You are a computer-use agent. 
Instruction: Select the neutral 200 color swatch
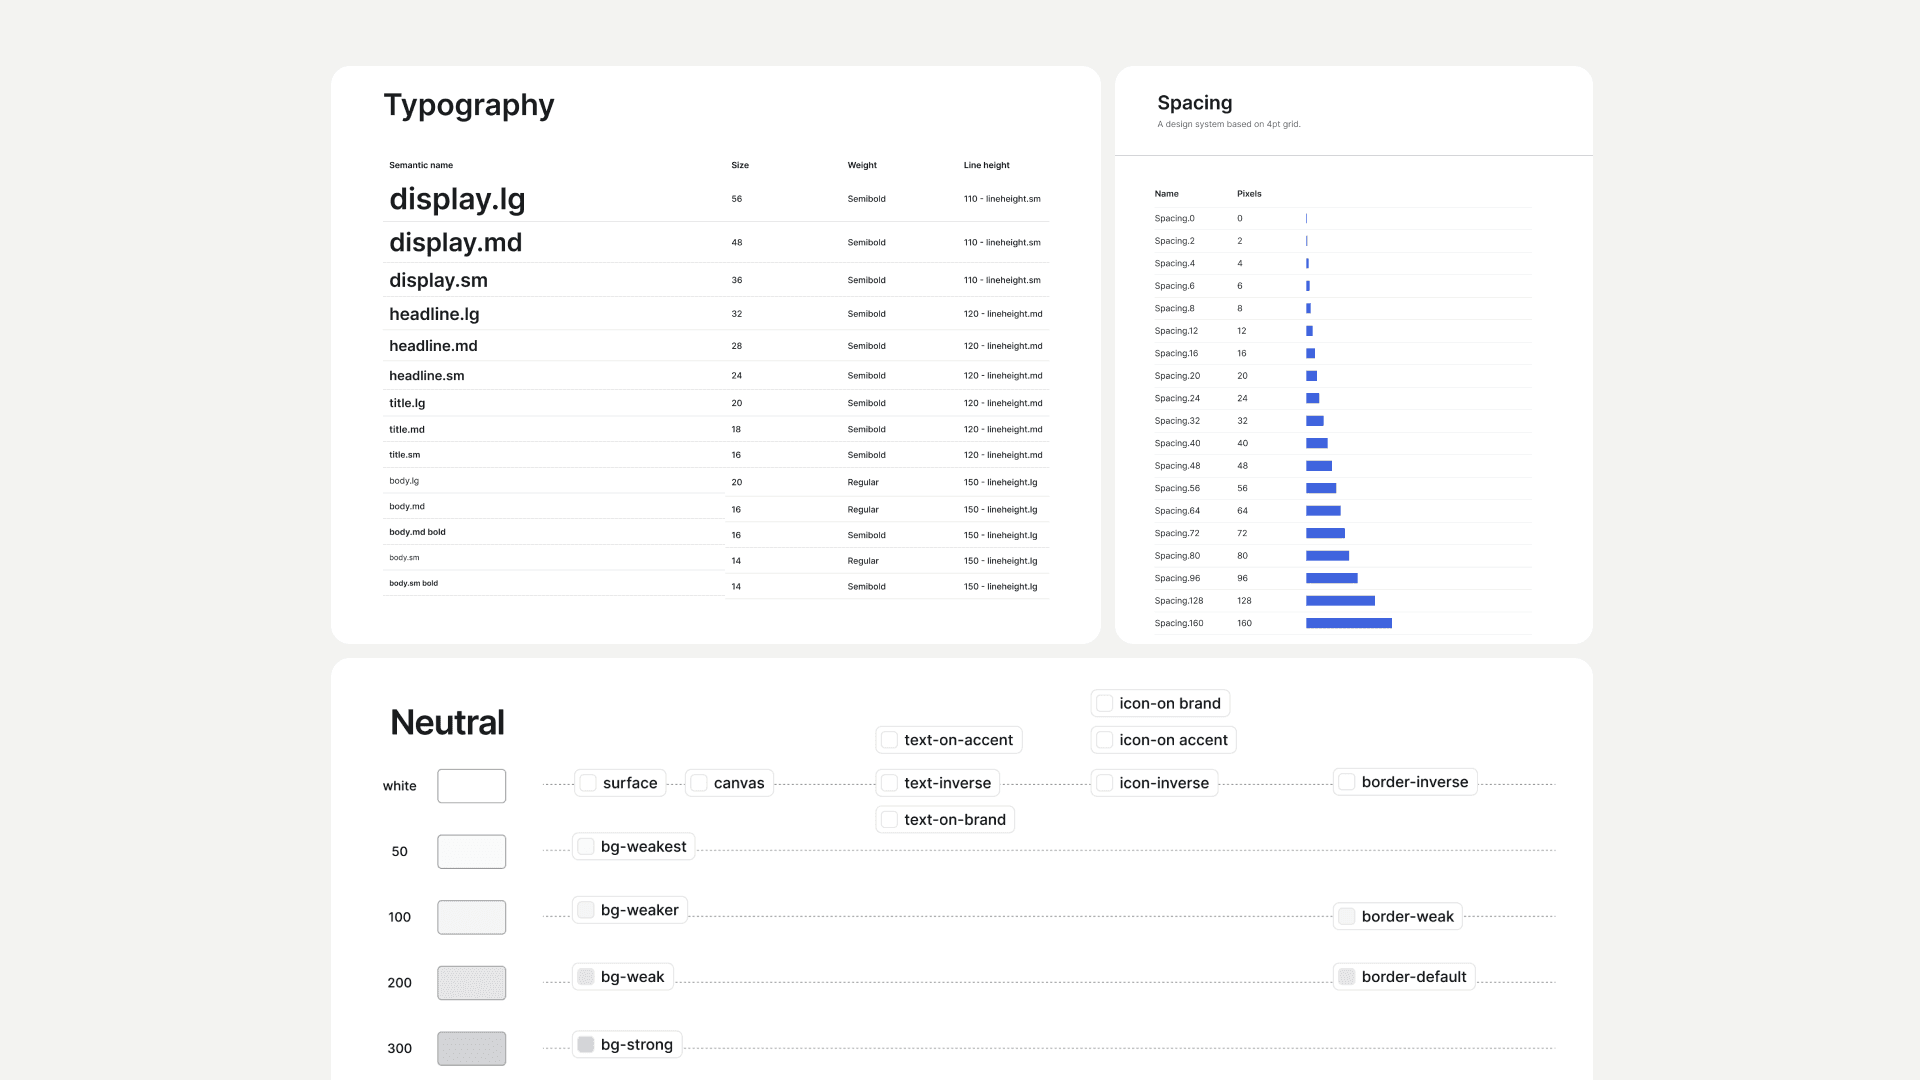[x=471, y=983]
